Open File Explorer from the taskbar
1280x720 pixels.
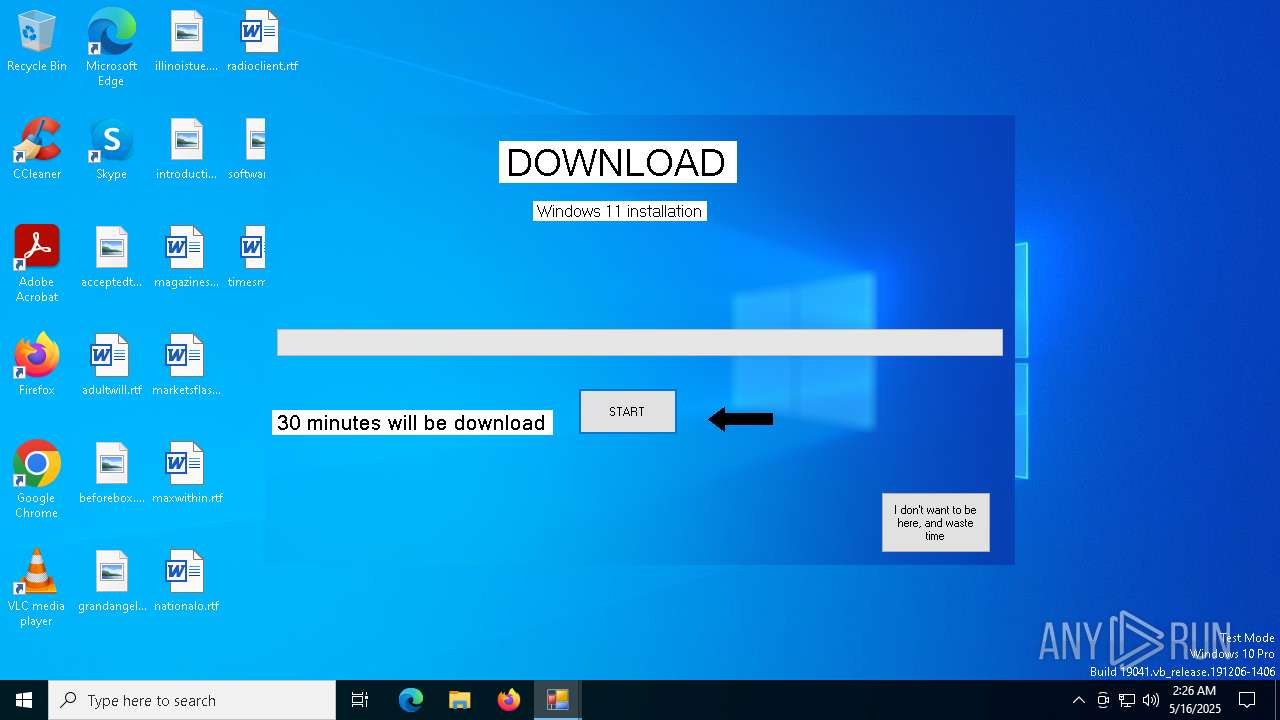coord(460,700)
